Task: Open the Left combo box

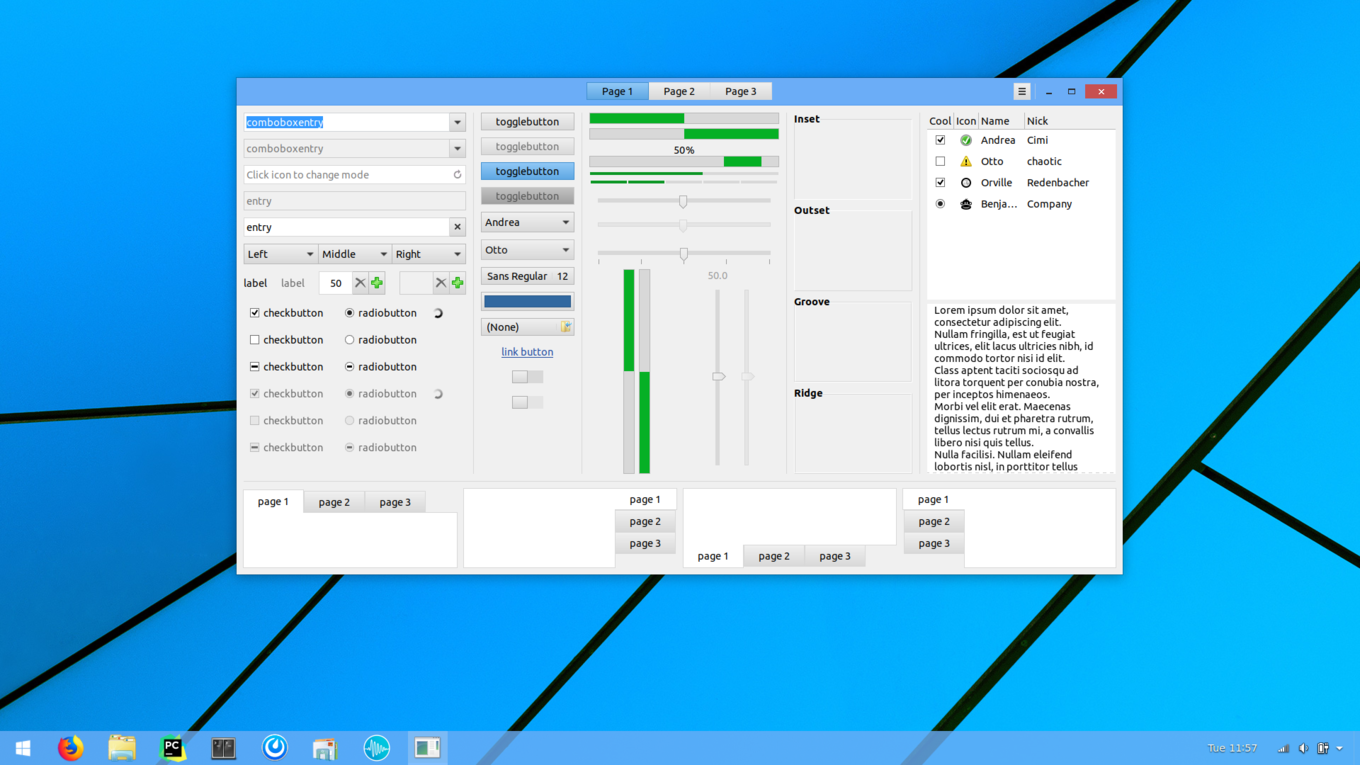Action: coord(280,254)
